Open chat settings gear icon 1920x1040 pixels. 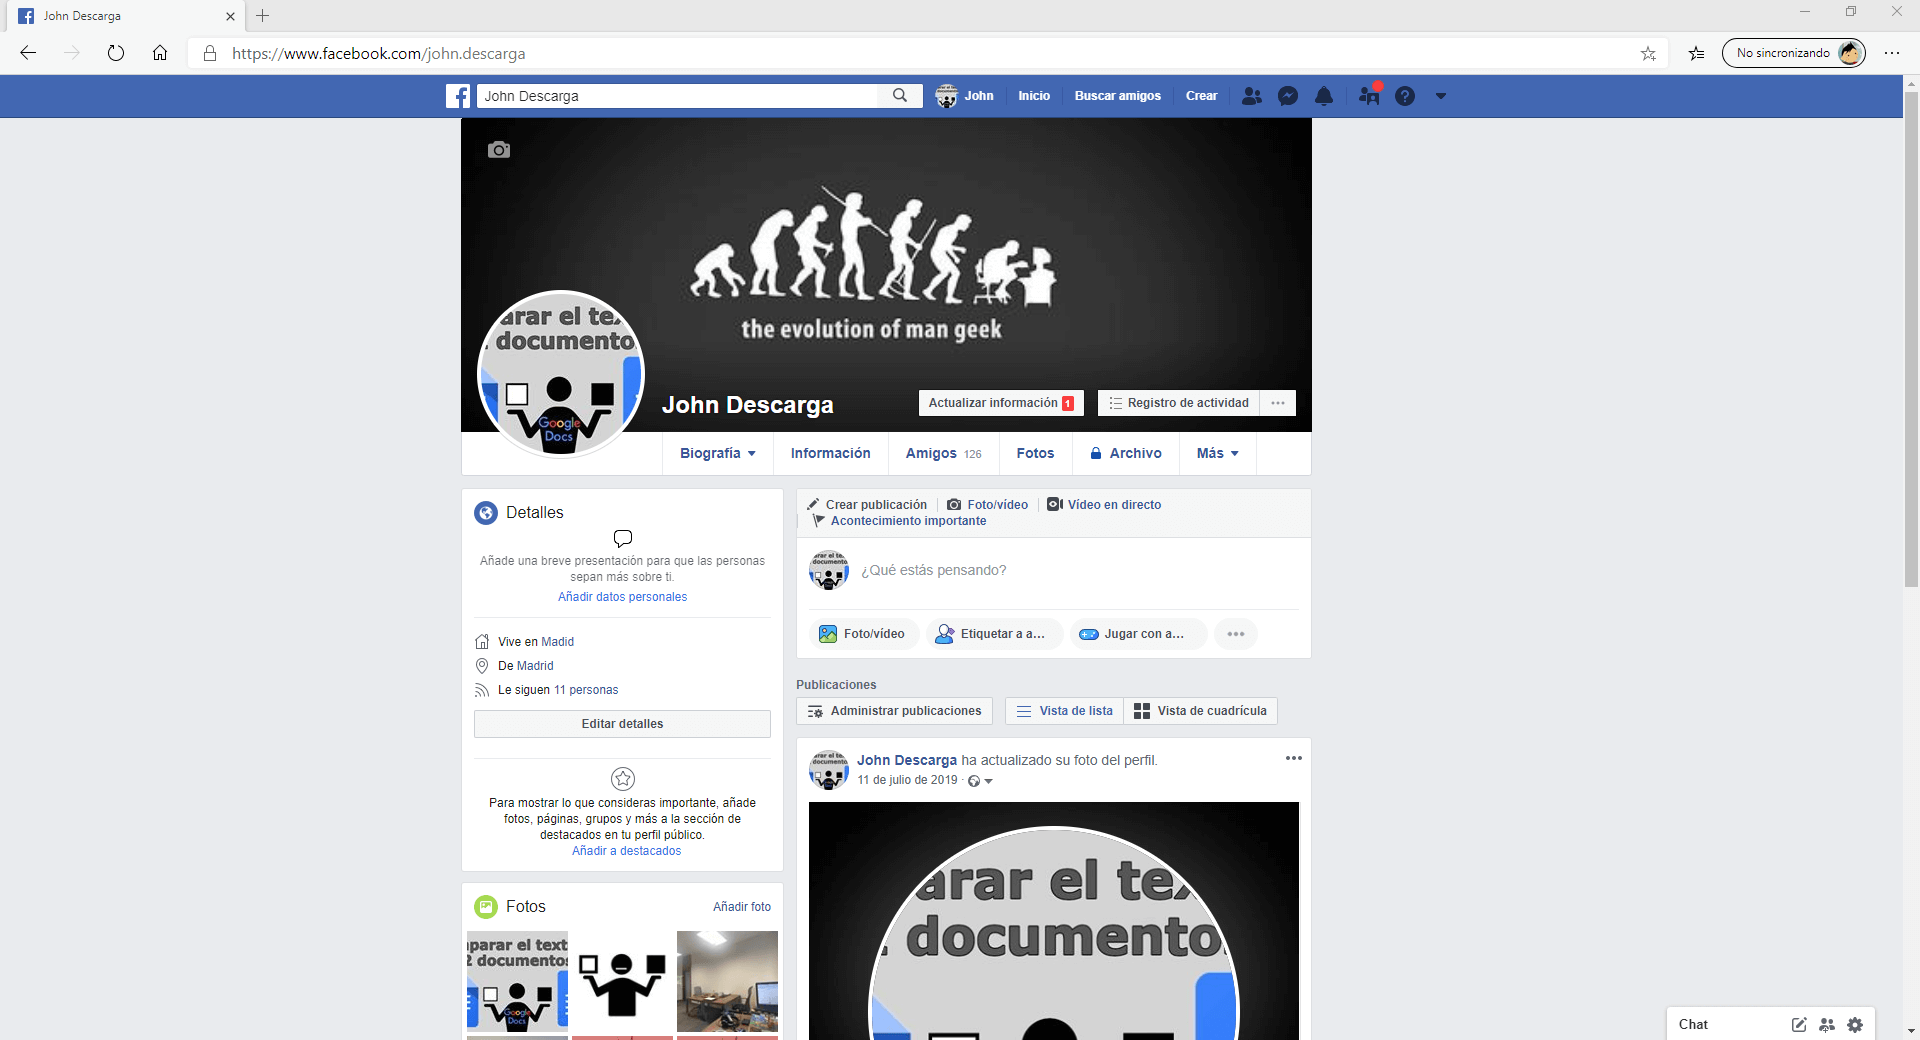pos(1855,1024)
